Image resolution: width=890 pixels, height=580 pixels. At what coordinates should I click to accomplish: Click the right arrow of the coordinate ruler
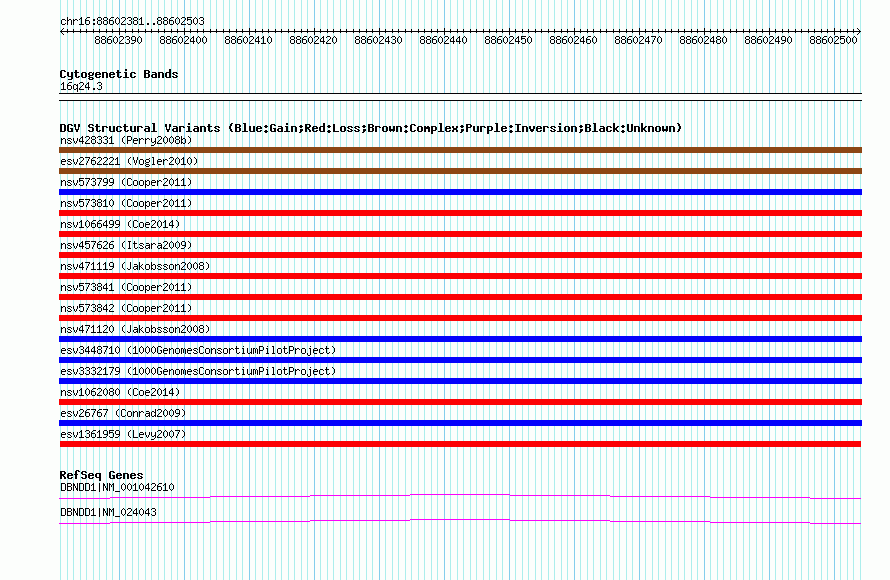859,31
